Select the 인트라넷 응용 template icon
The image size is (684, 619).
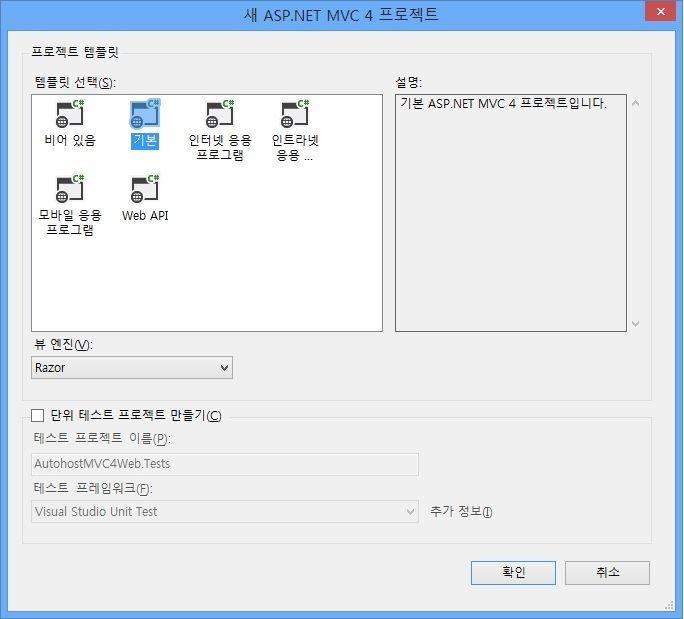tap(295, 114)
